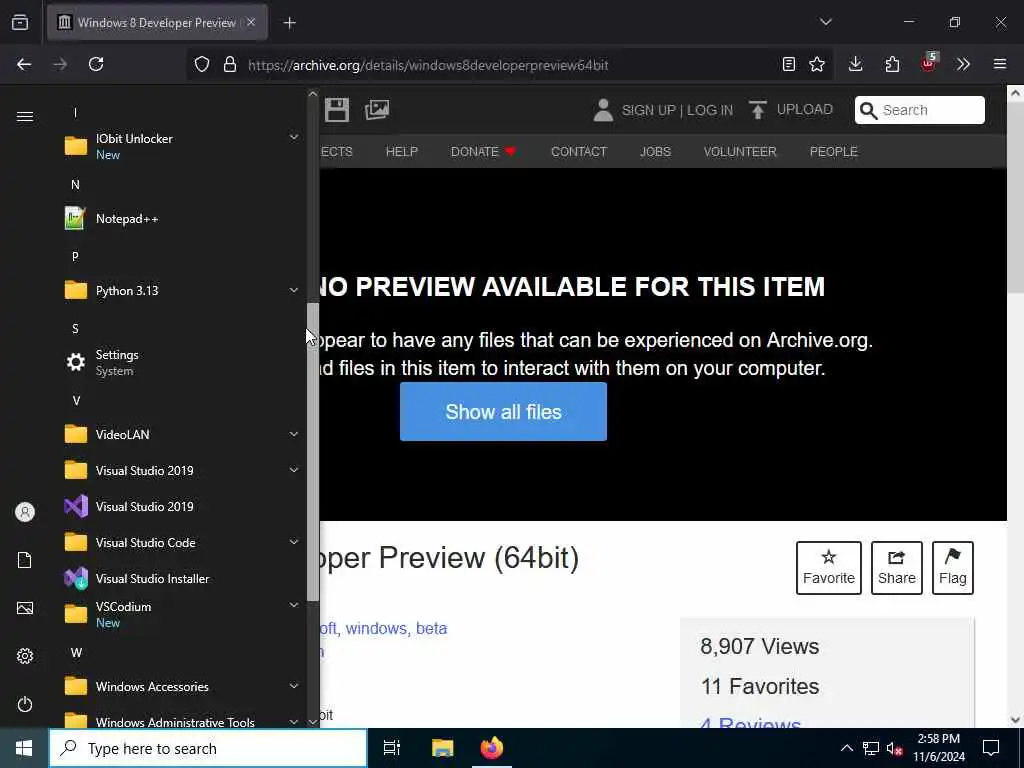1024x768 pixels.
Task: Open Pictures icon in Start sidebar
Action: [25, 608]
